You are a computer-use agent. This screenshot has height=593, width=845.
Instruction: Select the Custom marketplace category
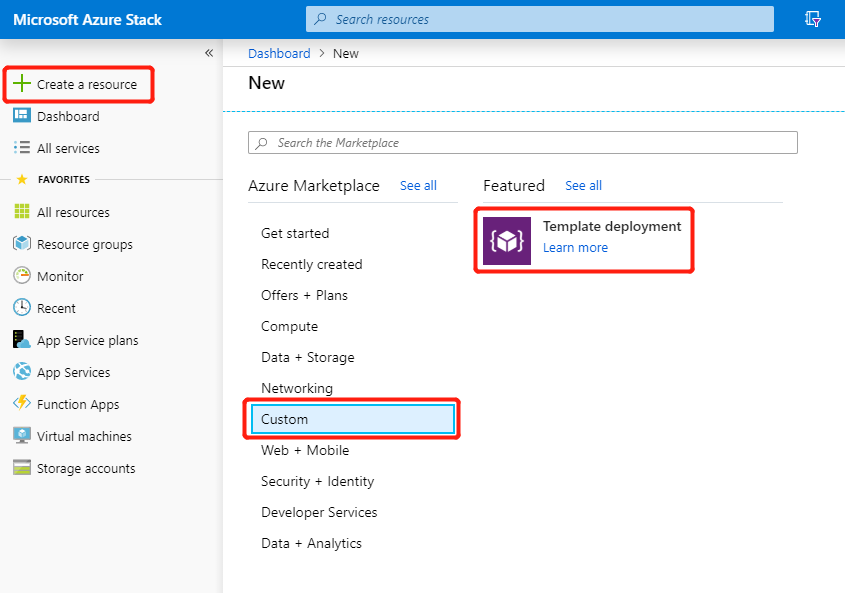[283, 419]
